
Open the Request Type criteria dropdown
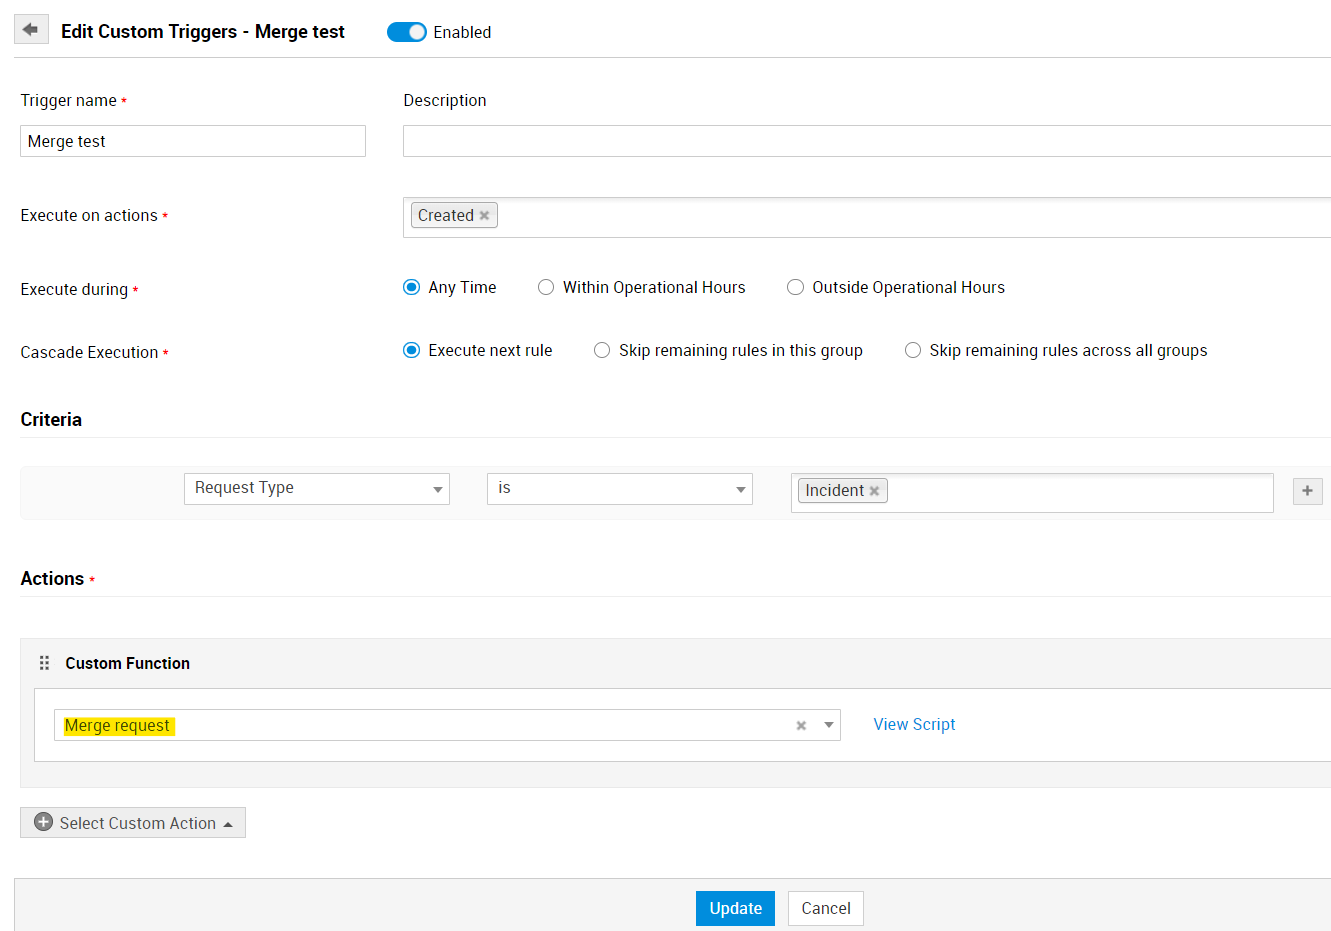click(316, 489)
